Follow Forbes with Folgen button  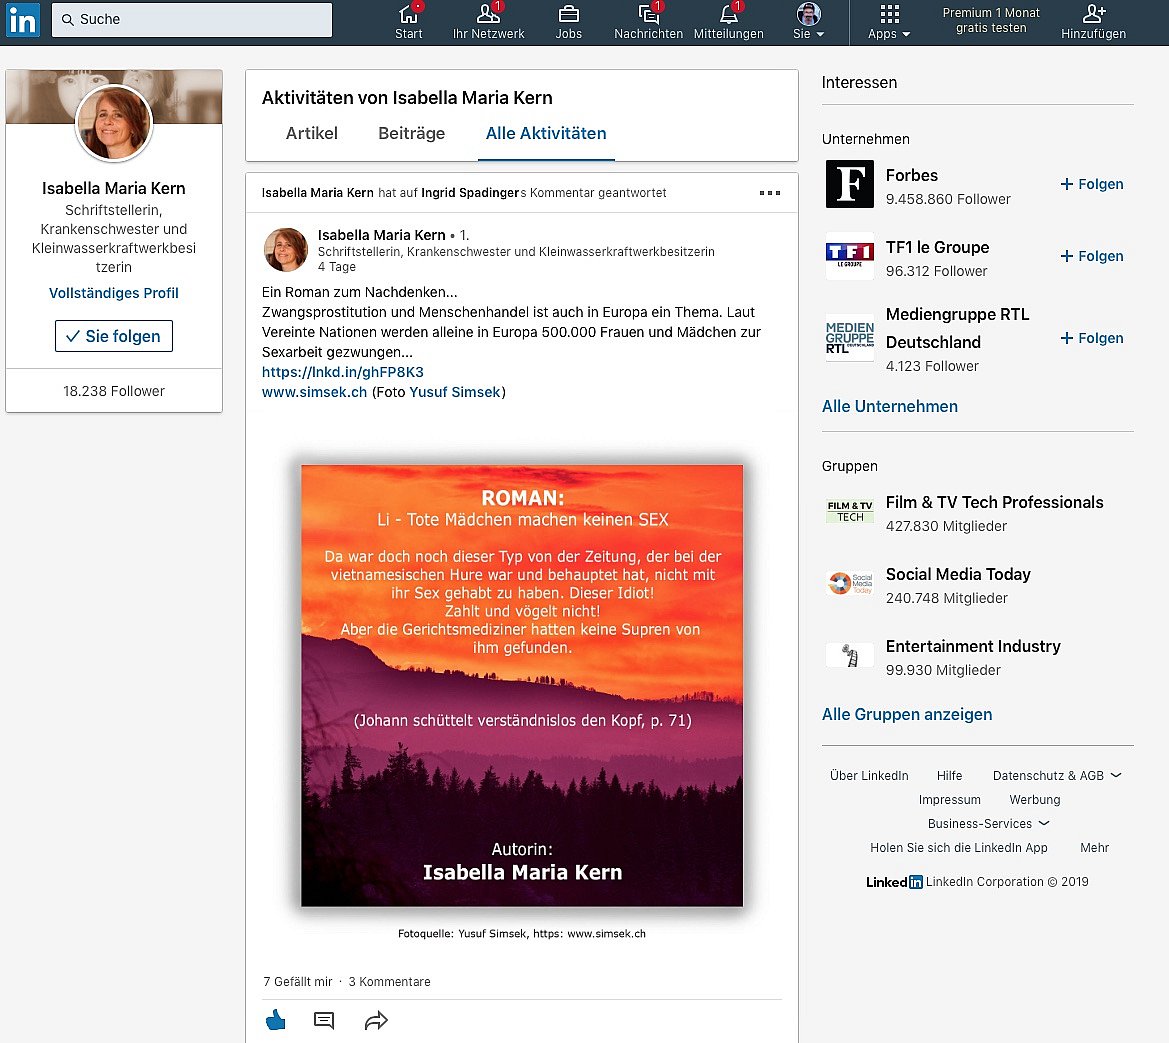click(1091, 184)
